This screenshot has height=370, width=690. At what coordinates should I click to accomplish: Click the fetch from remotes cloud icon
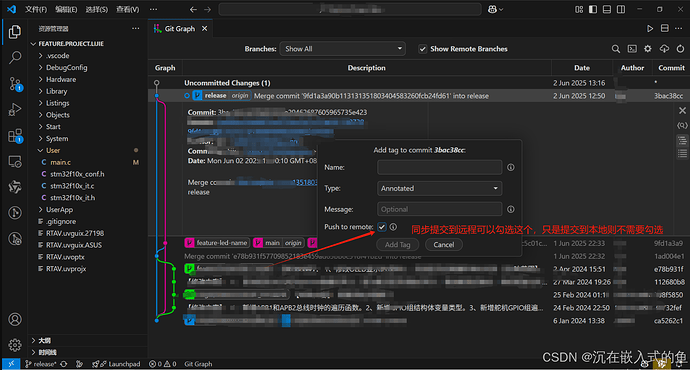point(664,49)
